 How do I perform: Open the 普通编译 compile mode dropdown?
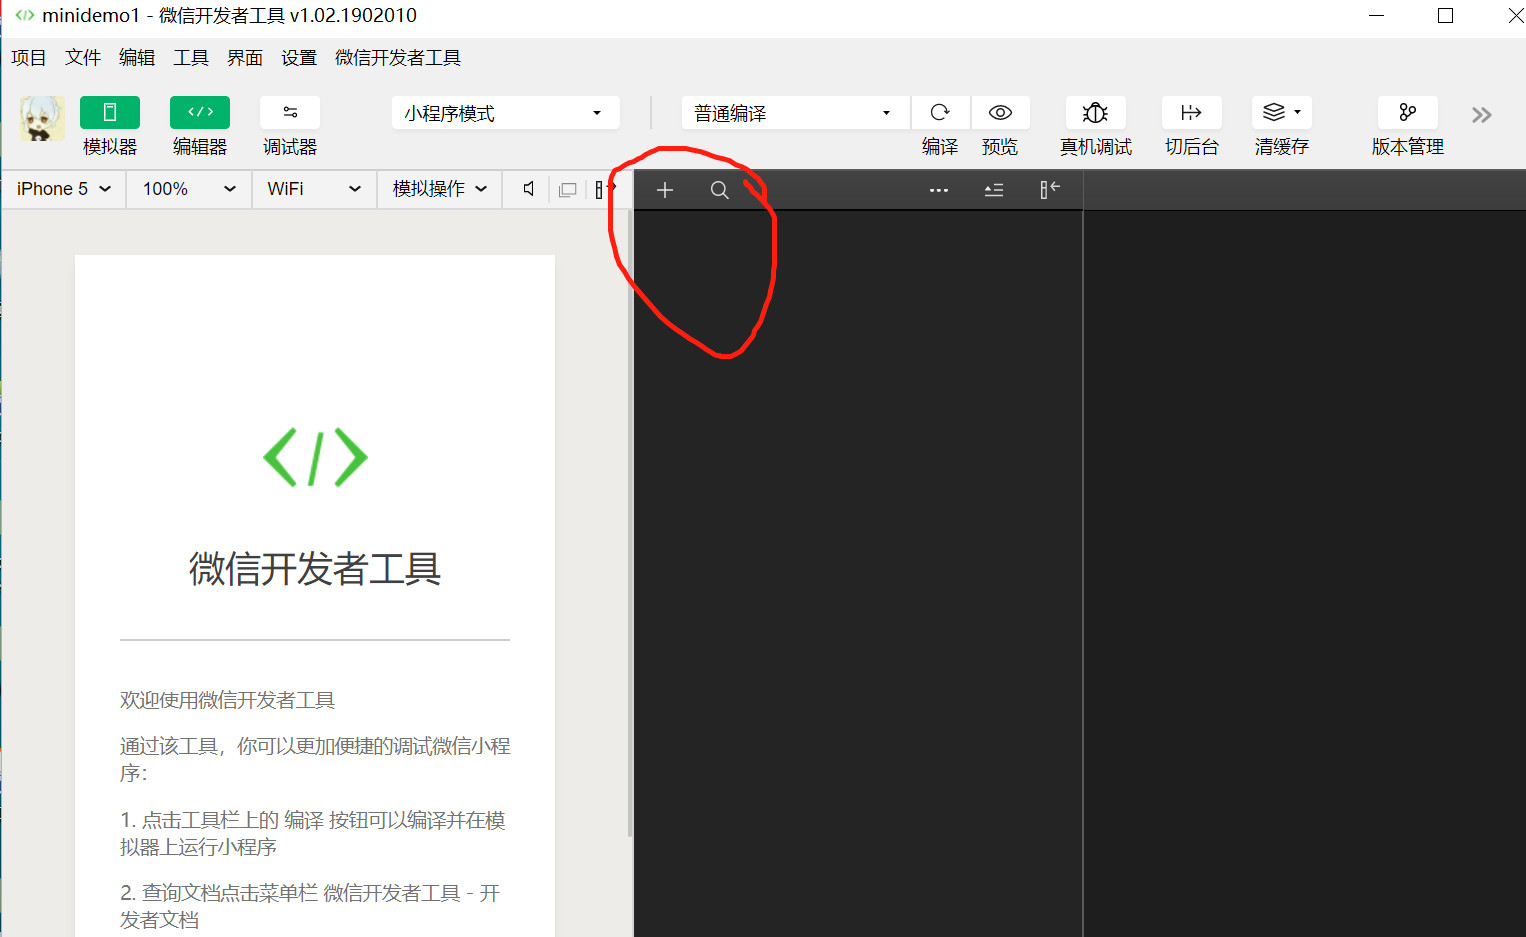[x=794, y=113]
